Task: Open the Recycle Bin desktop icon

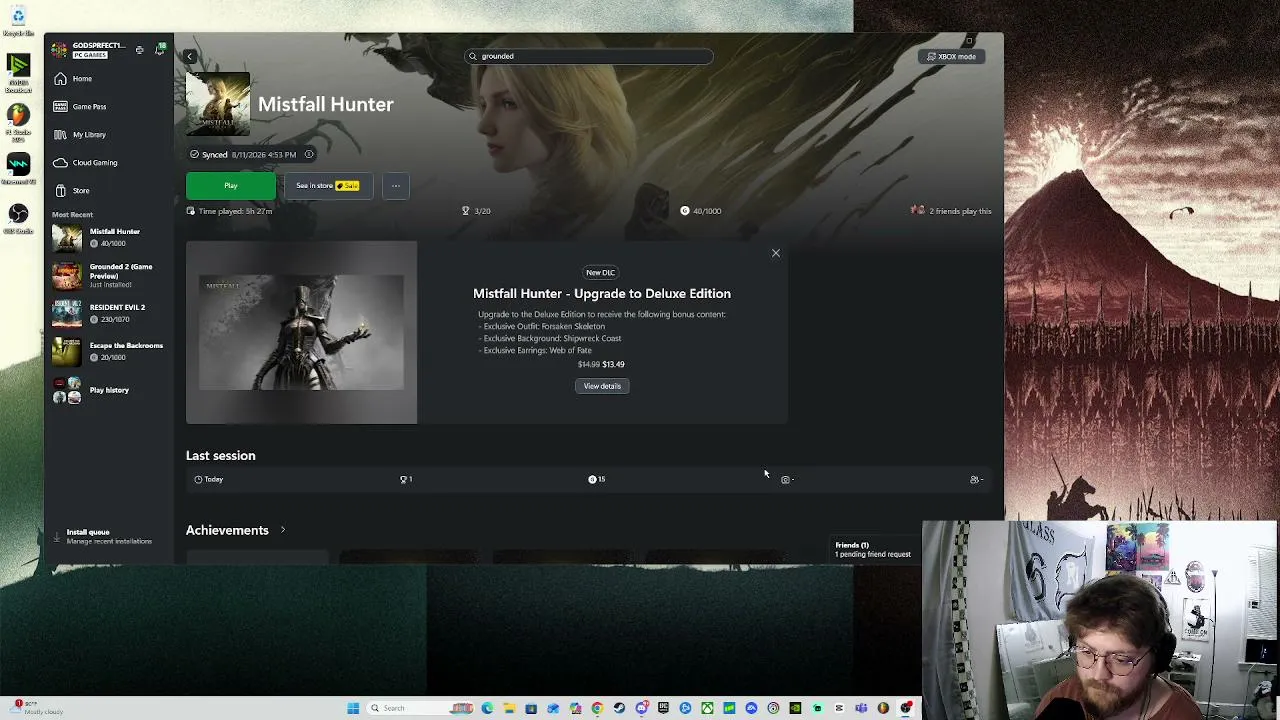Action: pos(18,20)
